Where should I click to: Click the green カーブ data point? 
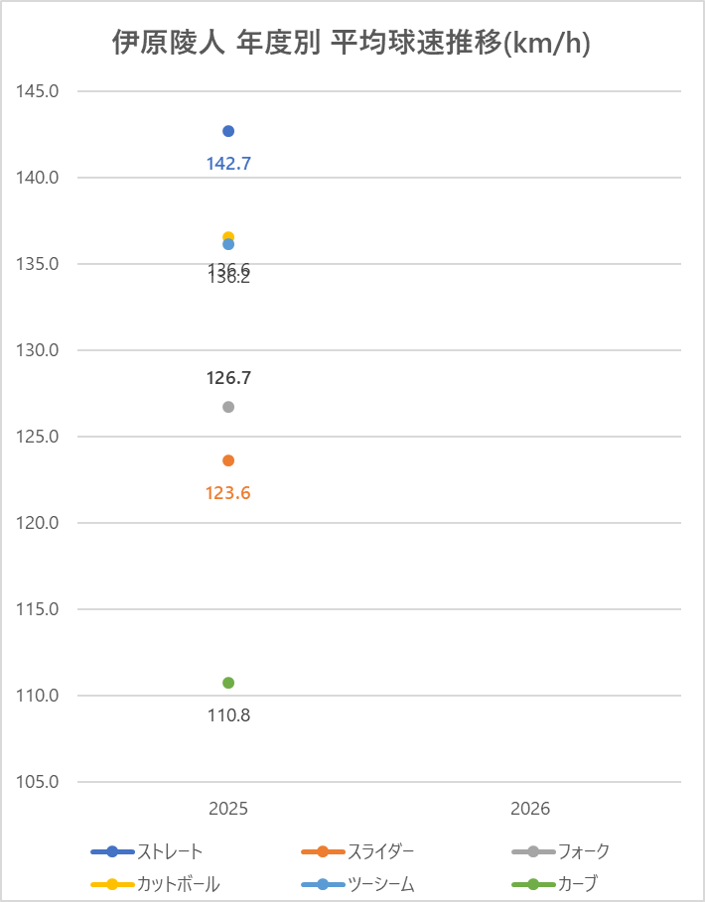coord(228,683)
